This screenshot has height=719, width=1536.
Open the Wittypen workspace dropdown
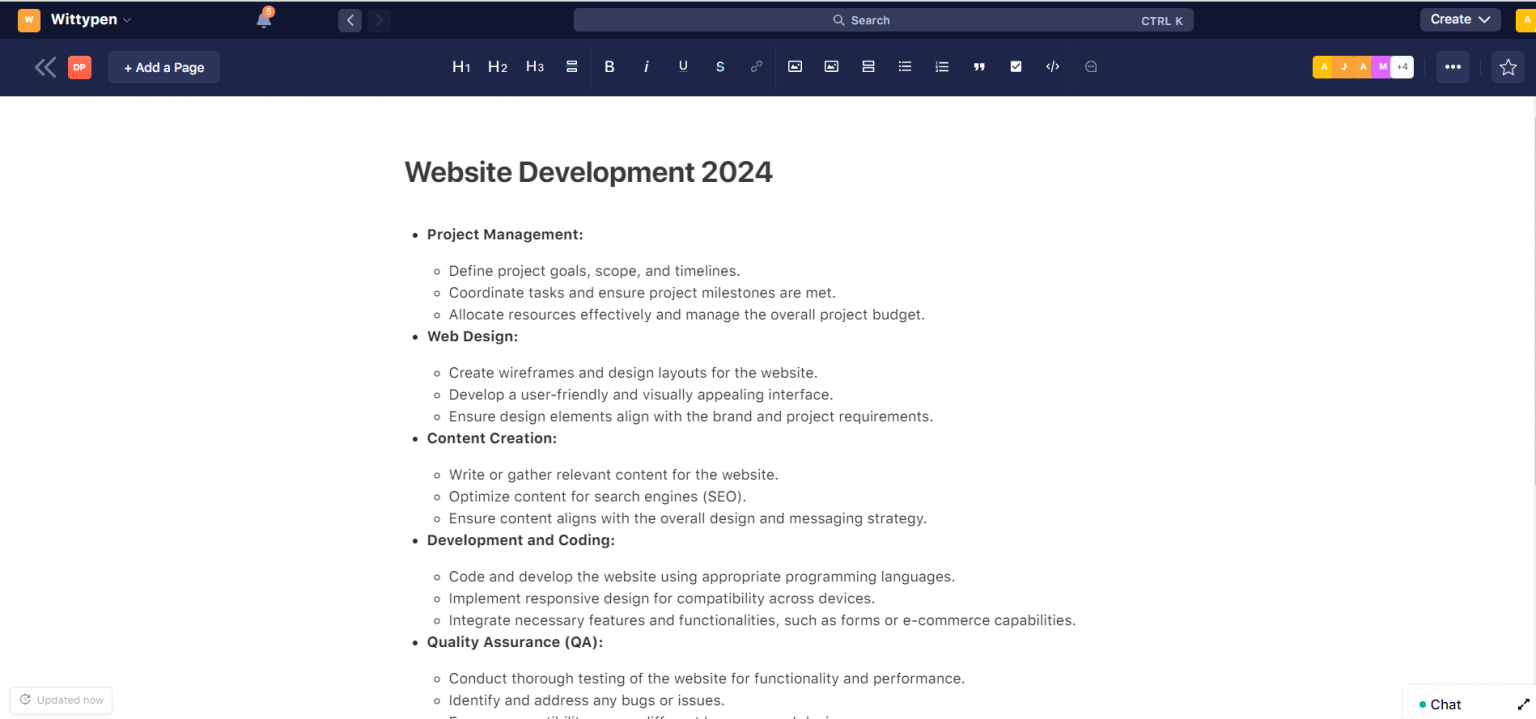[x=90, y=20]
